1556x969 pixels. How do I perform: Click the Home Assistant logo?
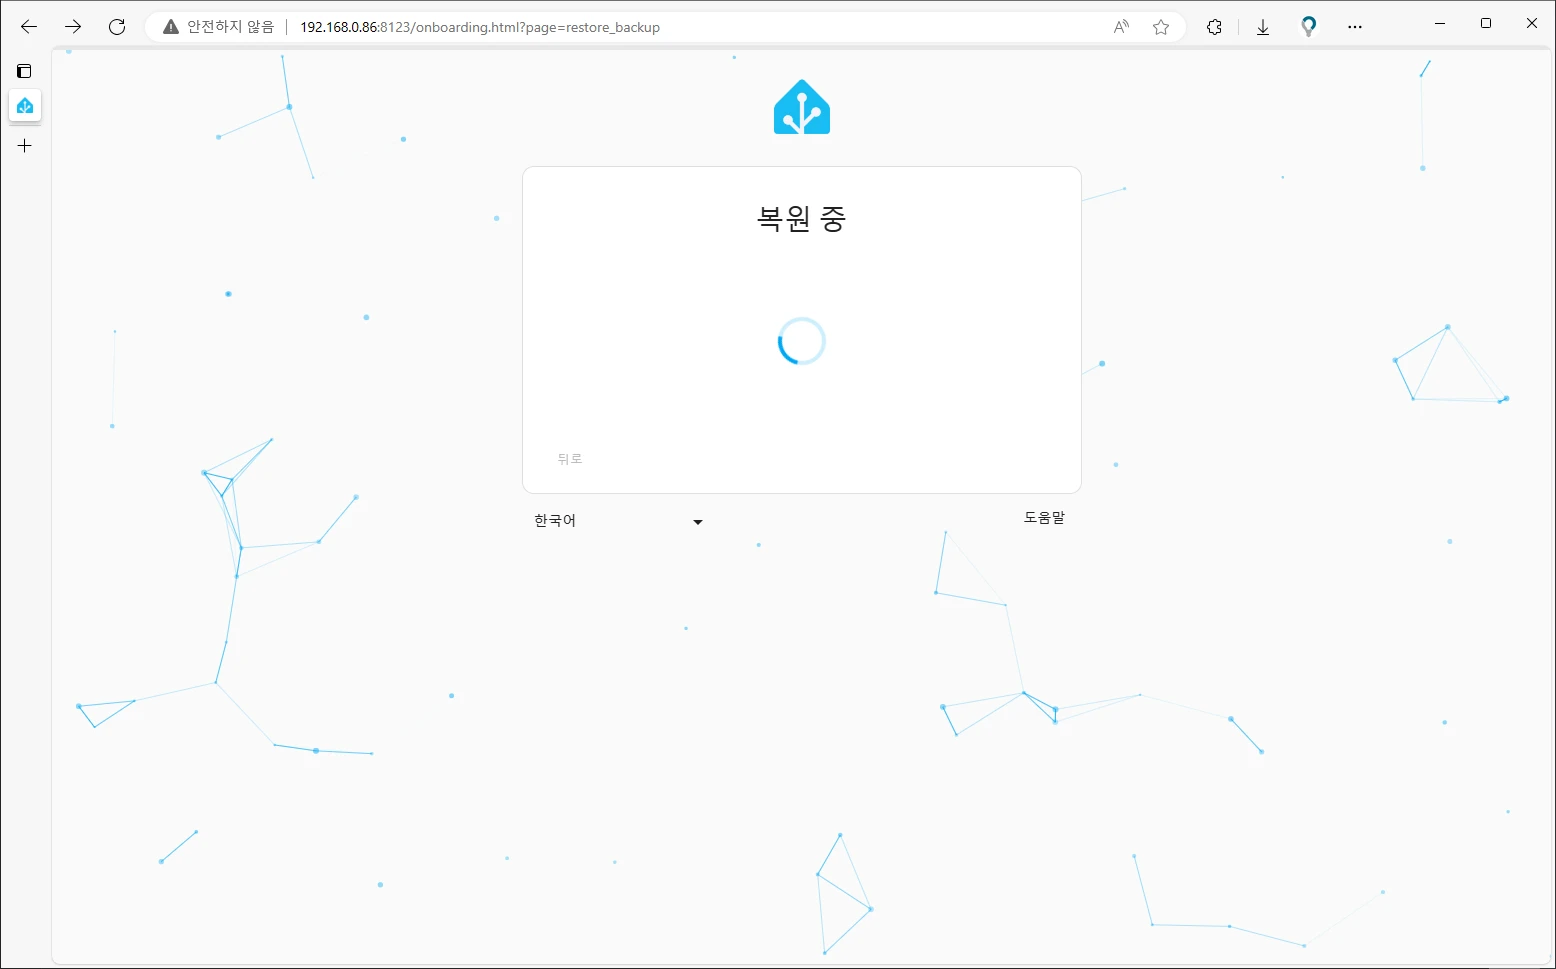(x=801, y=107)
